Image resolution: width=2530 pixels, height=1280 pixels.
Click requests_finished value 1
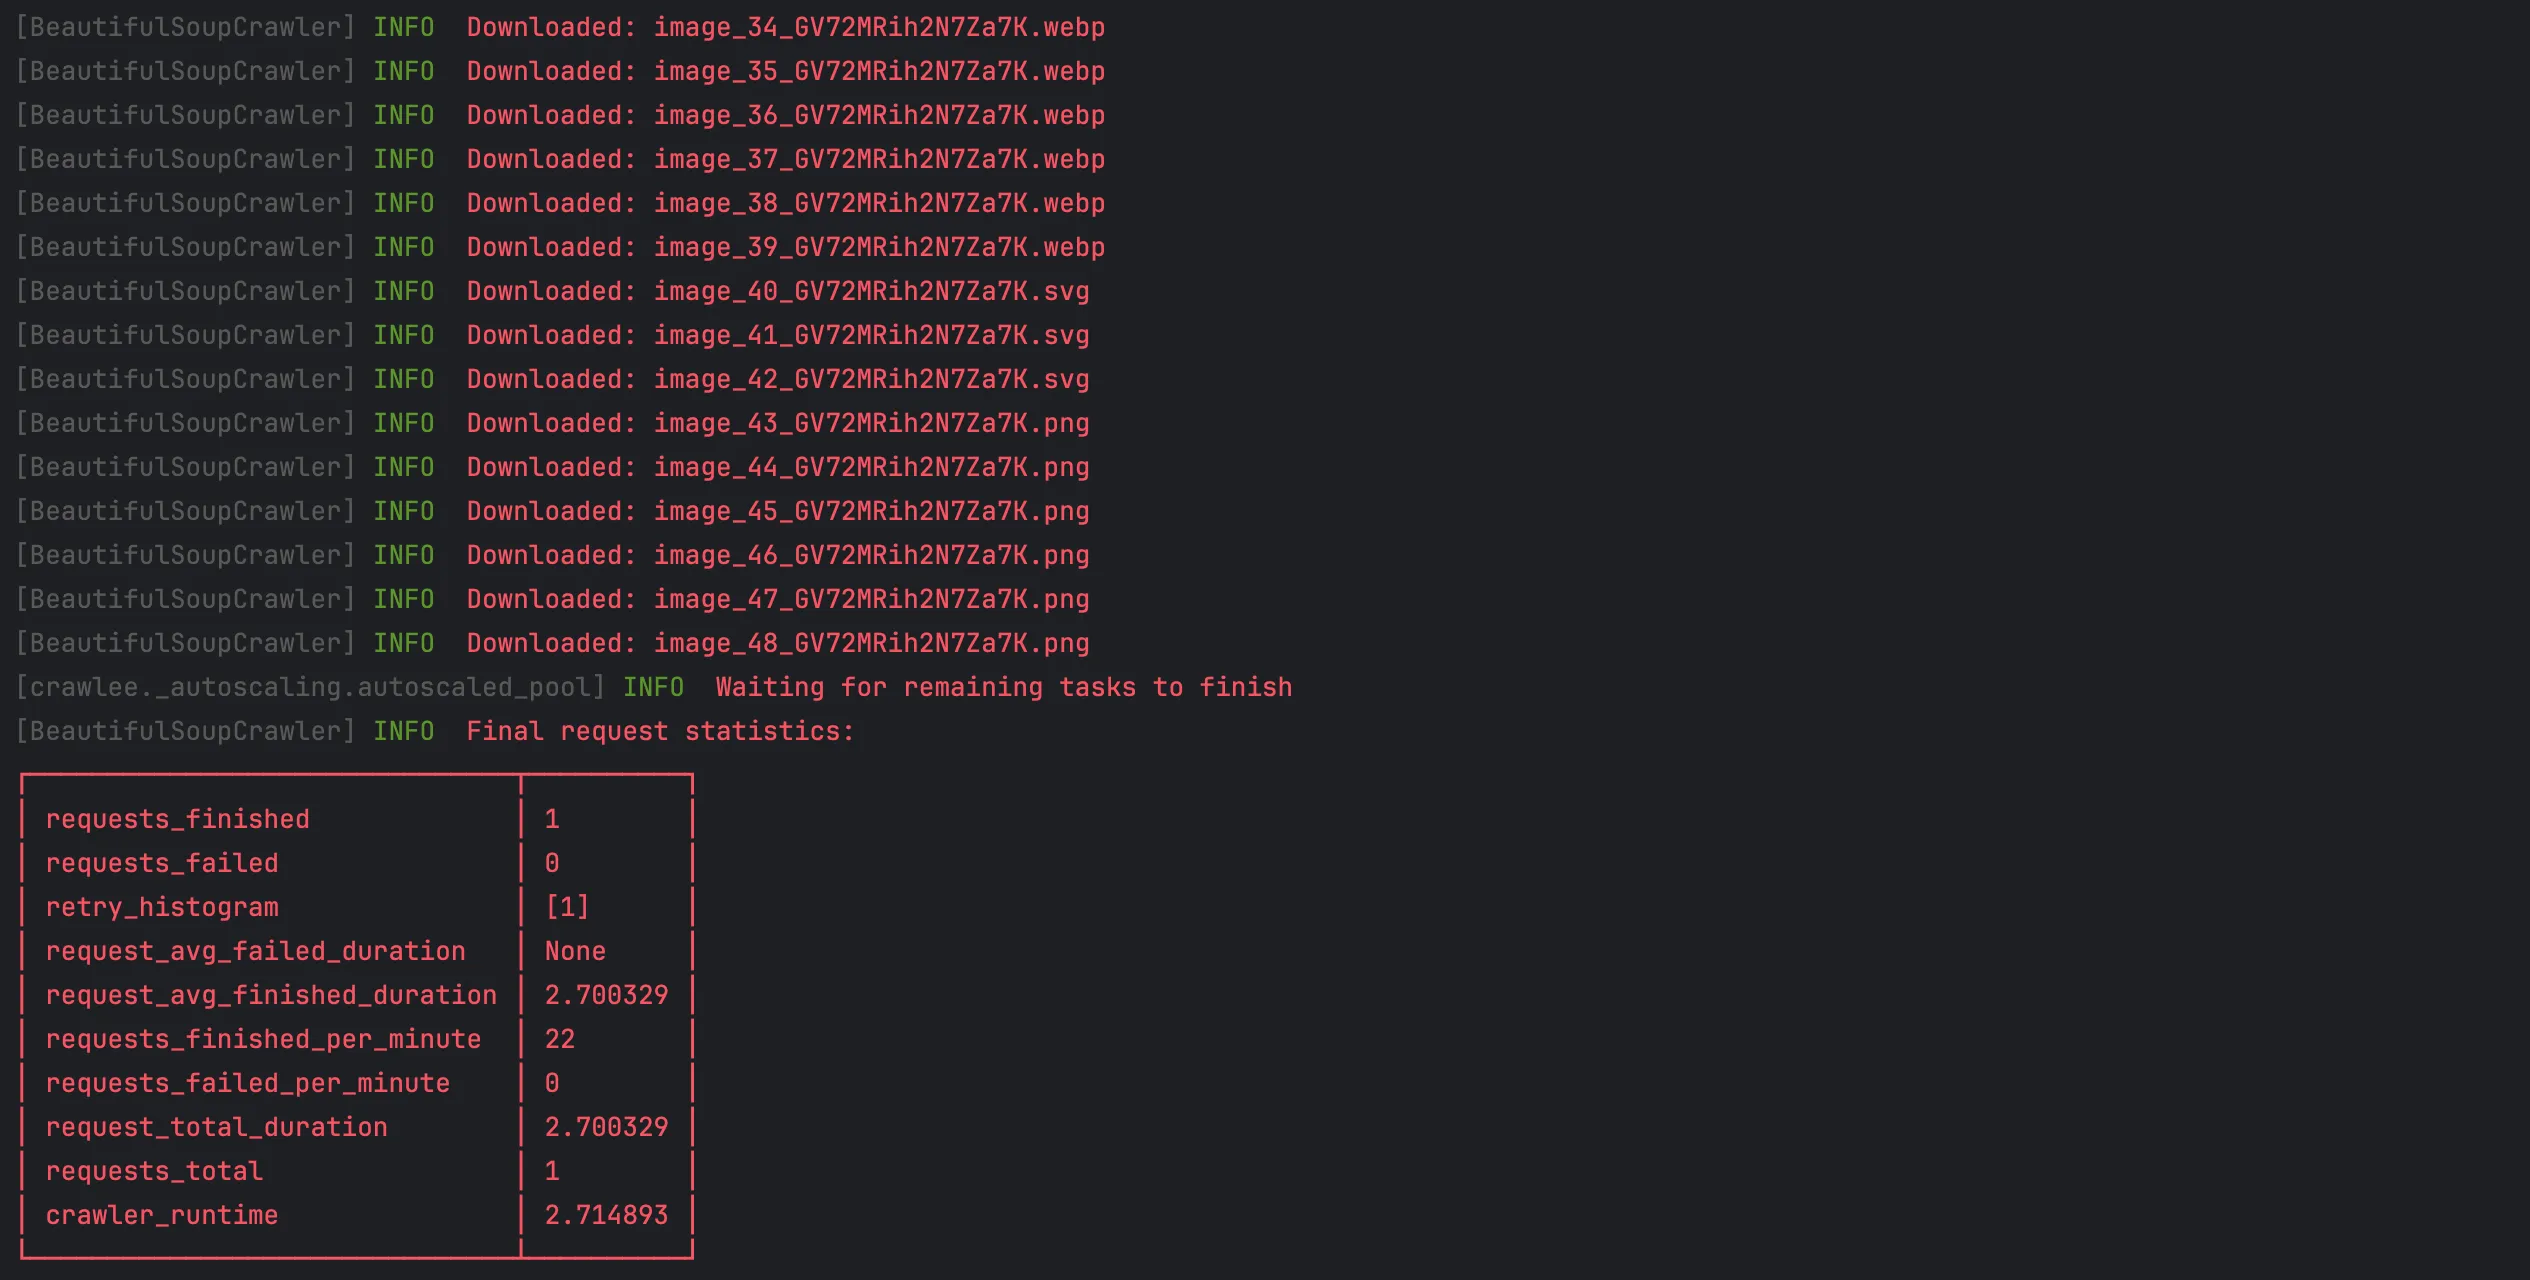pyautogui.click(x=552, y=819)
